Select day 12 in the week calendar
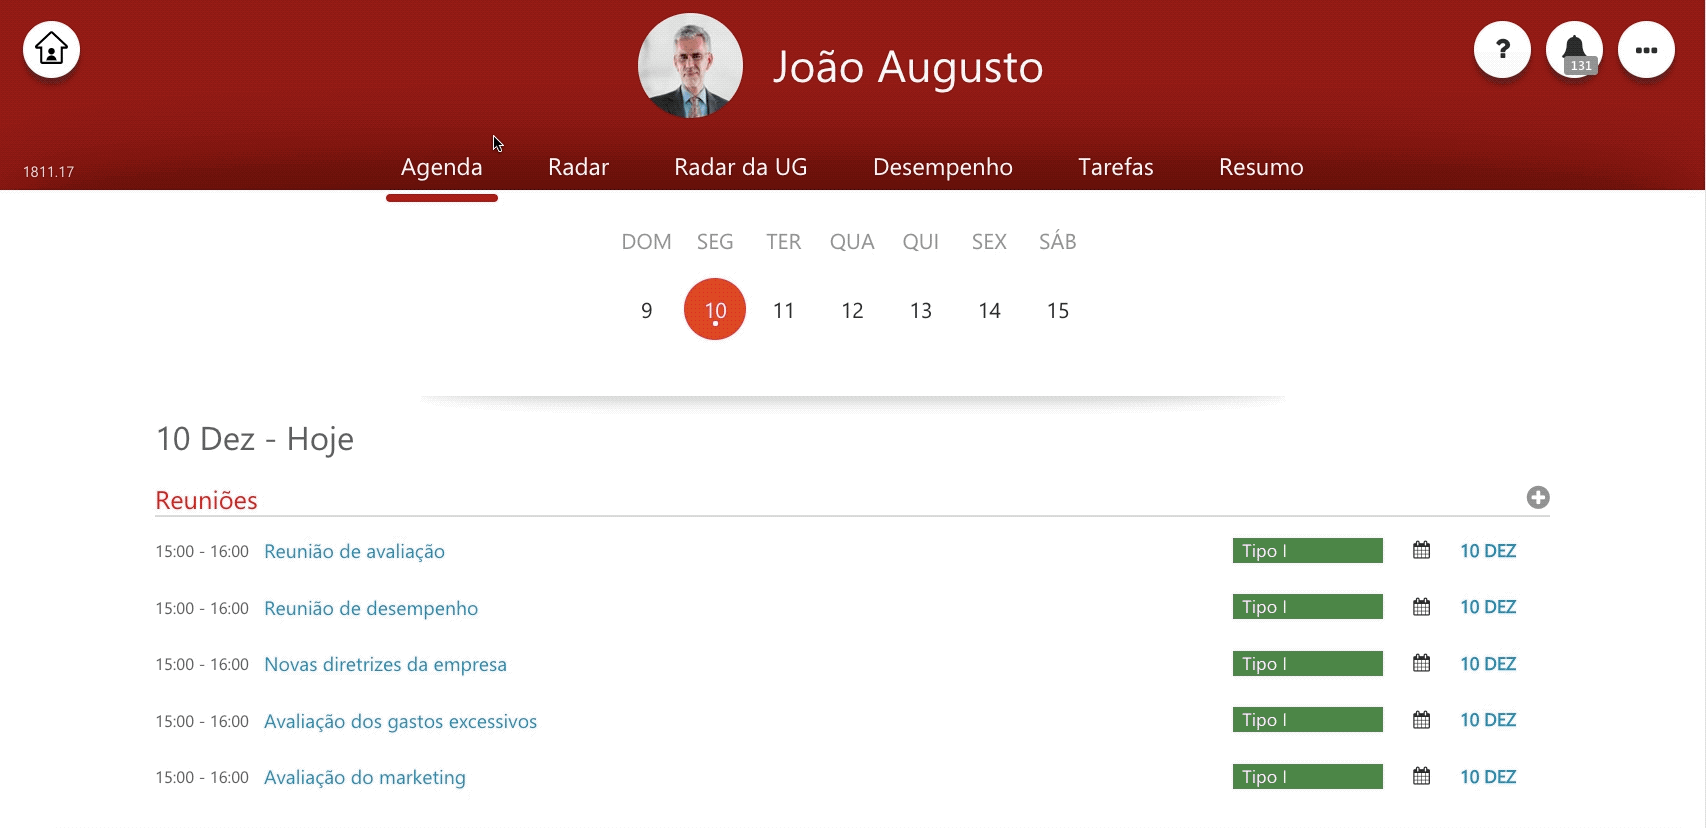 [x=852, y=310]
